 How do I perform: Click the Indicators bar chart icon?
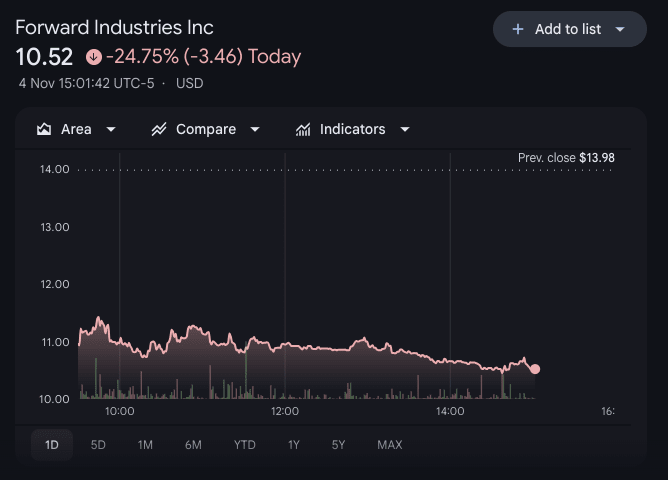[x=303, y=129]
